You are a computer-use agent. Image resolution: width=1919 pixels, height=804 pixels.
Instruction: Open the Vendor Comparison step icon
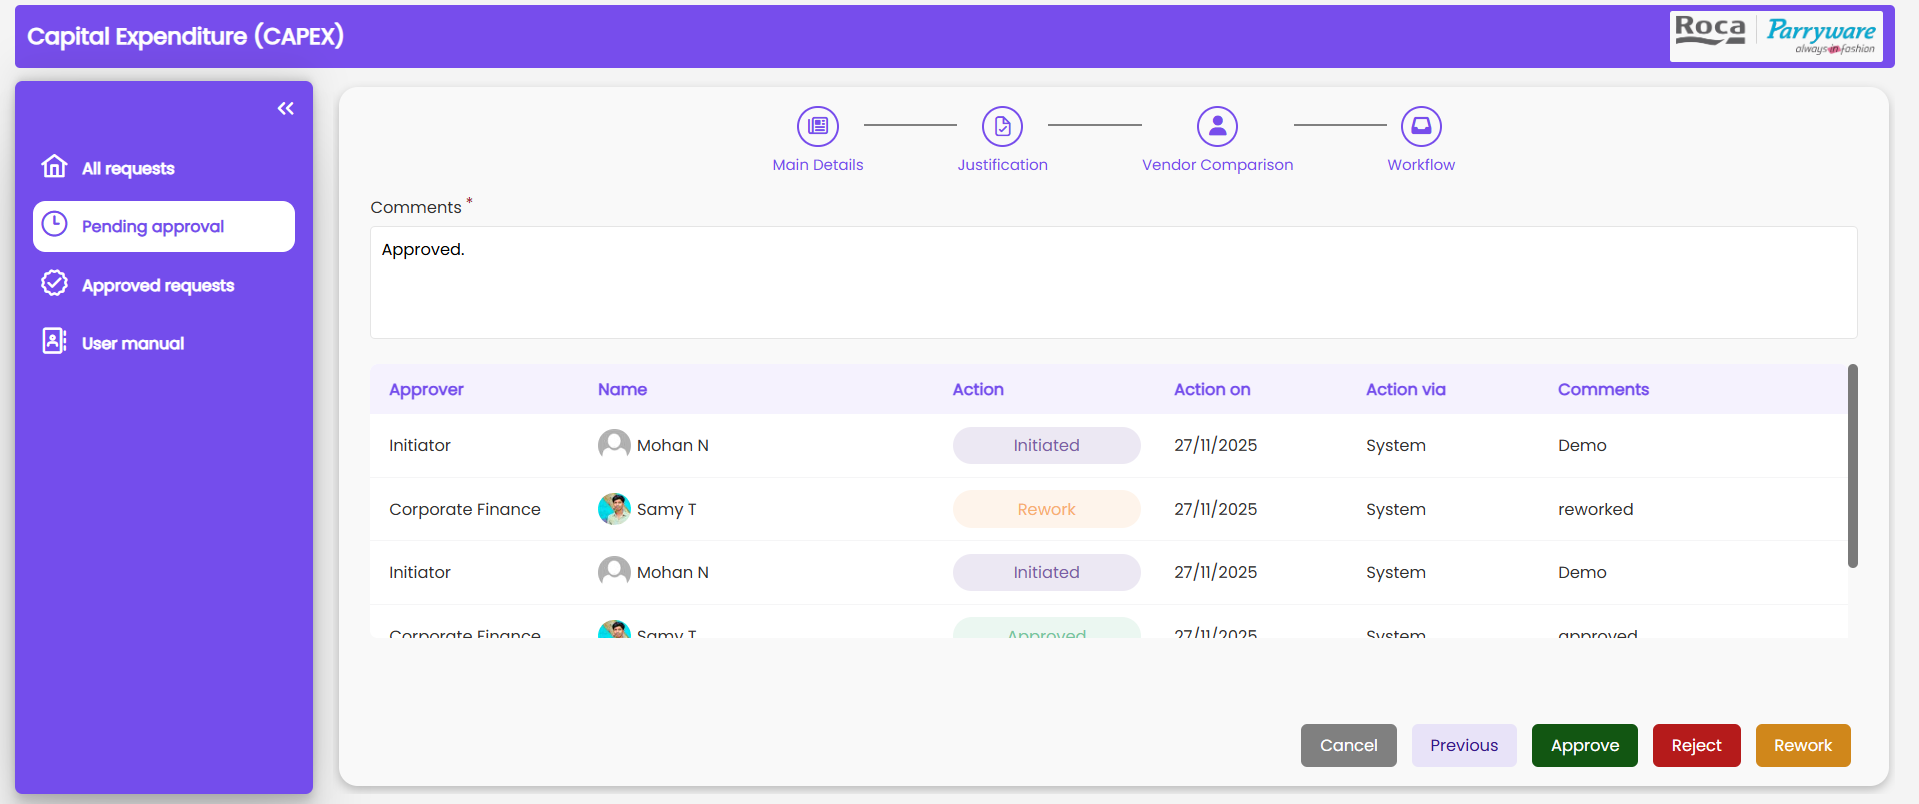1217,127
